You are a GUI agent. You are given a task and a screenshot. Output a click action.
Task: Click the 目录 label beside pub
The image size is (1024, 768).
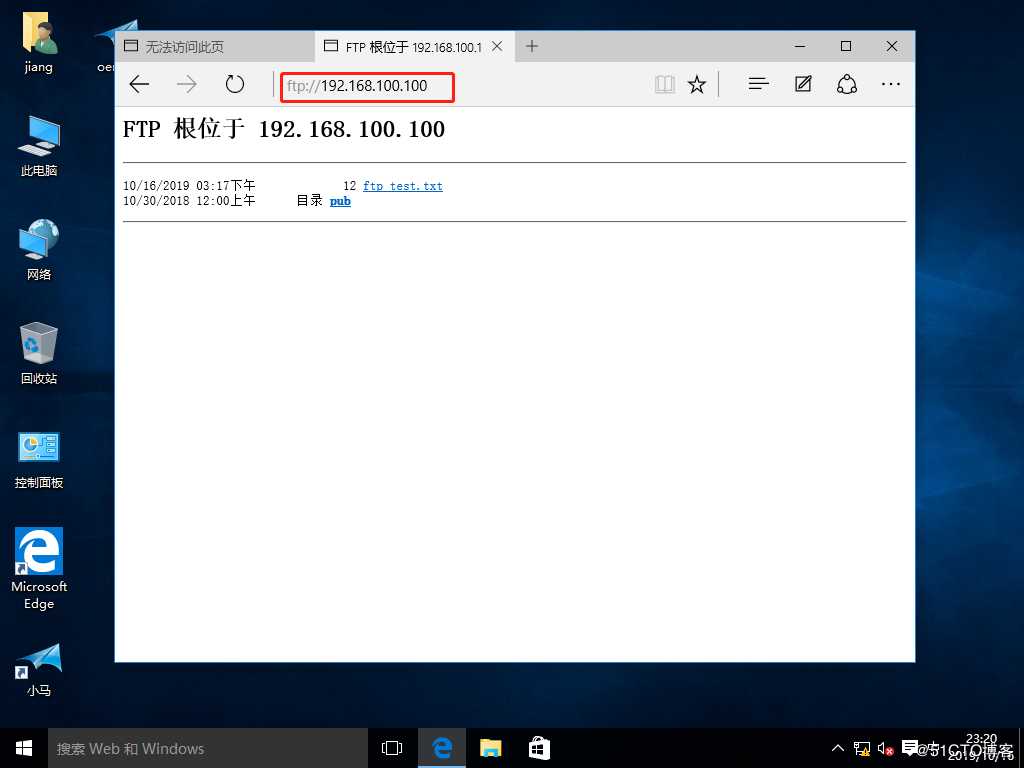[310, 201]
